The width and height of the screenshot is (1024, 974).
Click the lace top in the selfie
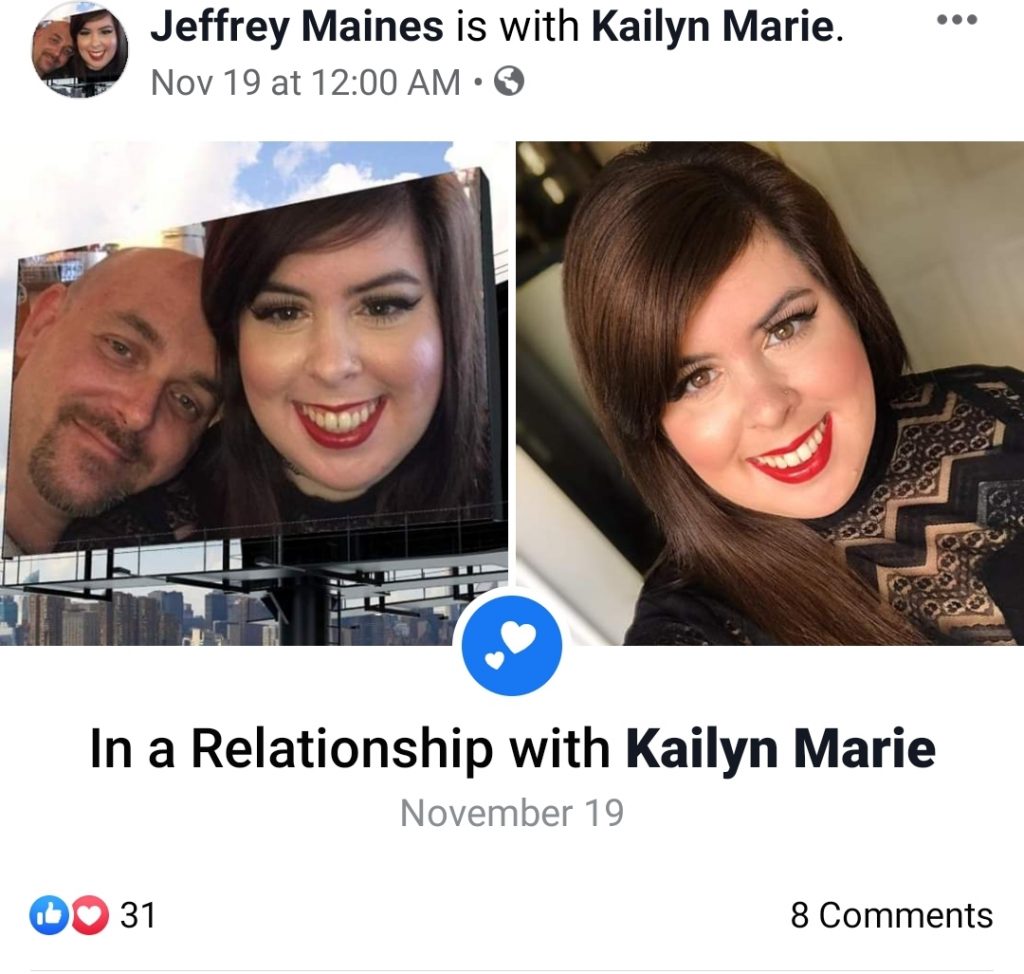(927, 510)
